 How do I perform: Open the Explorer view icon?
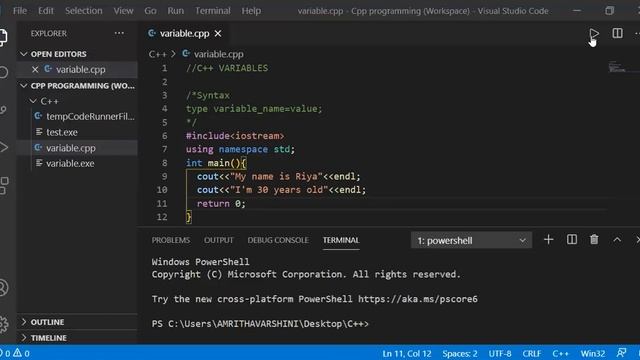click(3, 37)
